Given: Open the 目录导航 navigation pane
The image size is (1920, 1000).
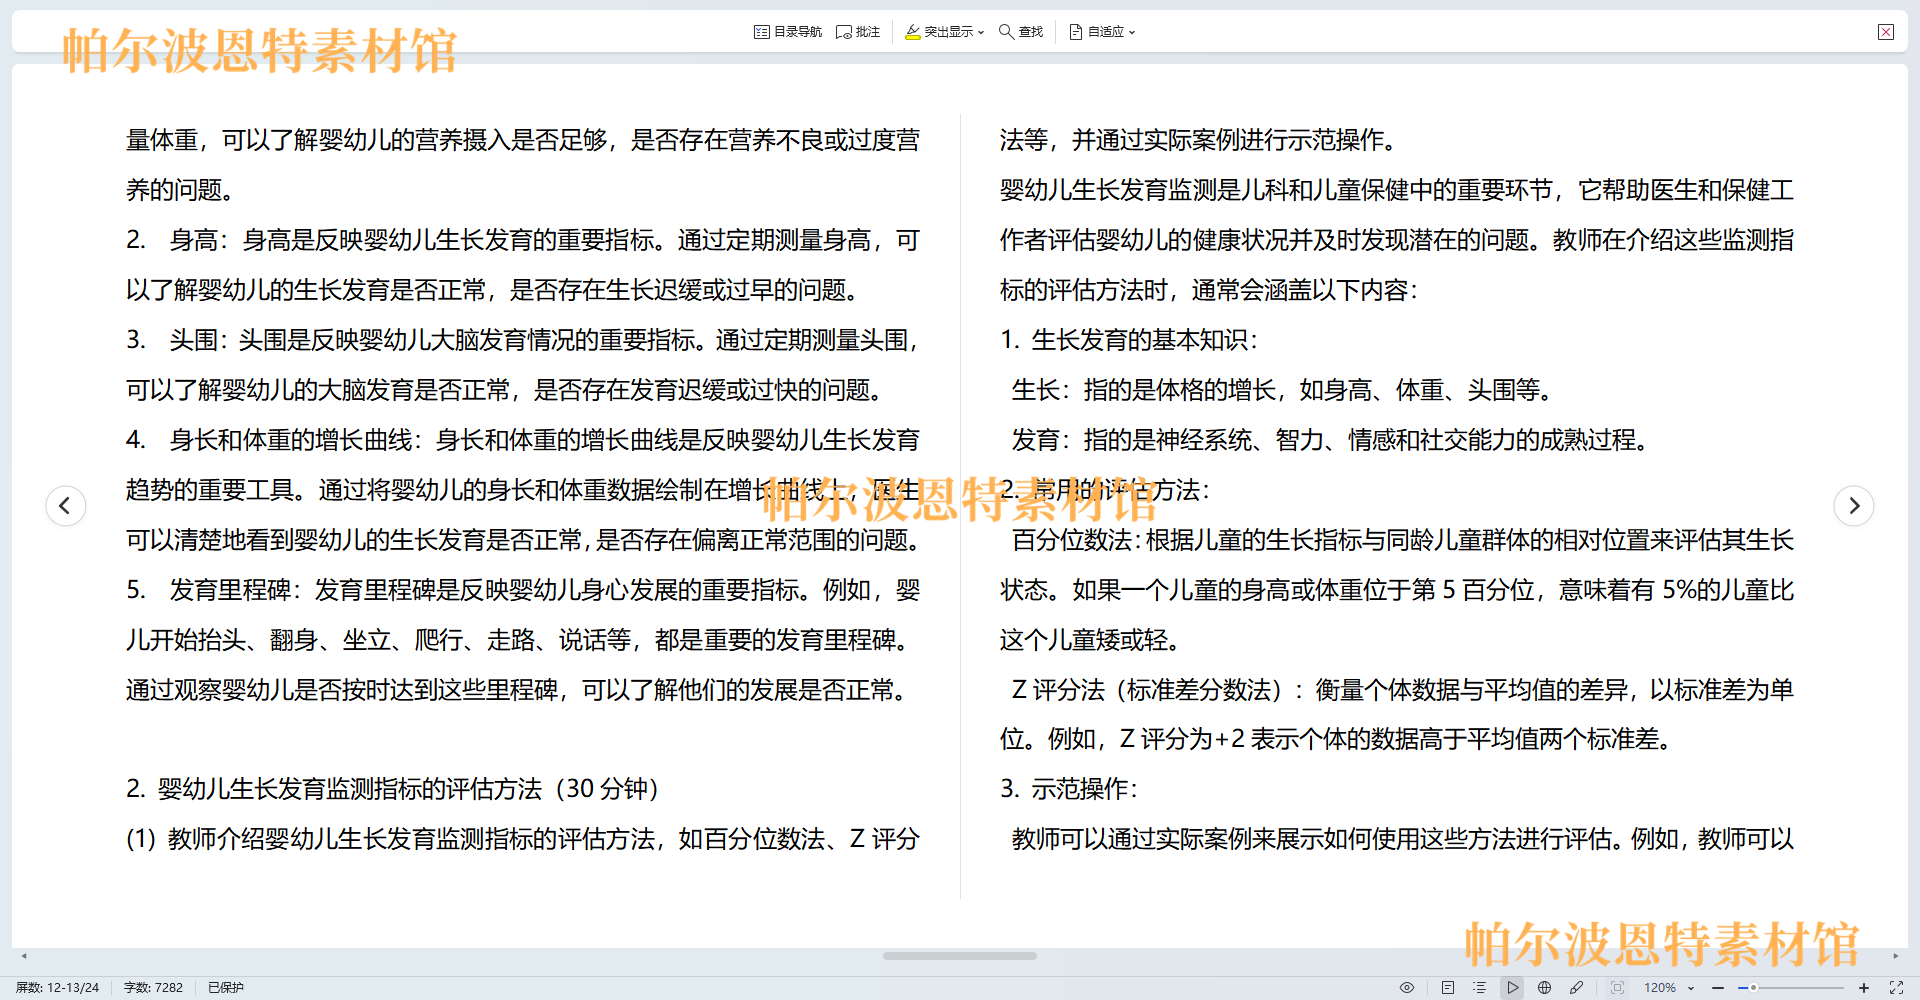Looking at the screenshot, I should point(788,32).
